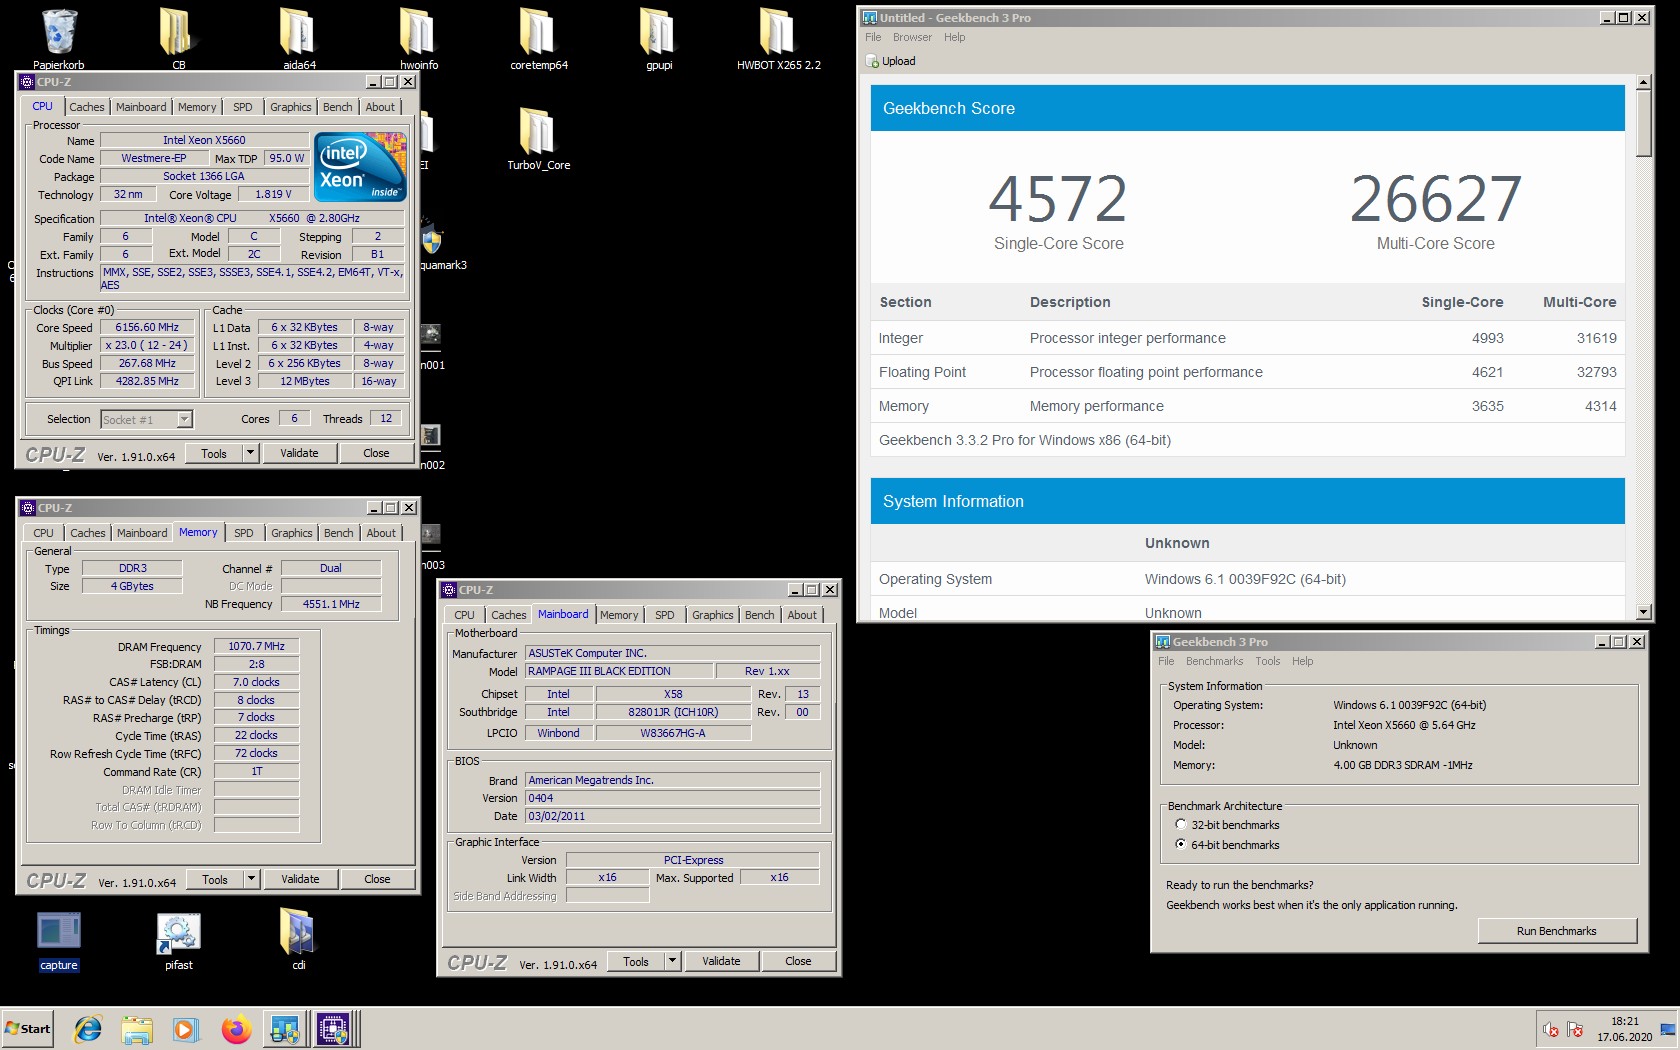Open File menu in Geekbench results window
The width and height of the screenshot is (1680, 1050).
coord(873,37)
